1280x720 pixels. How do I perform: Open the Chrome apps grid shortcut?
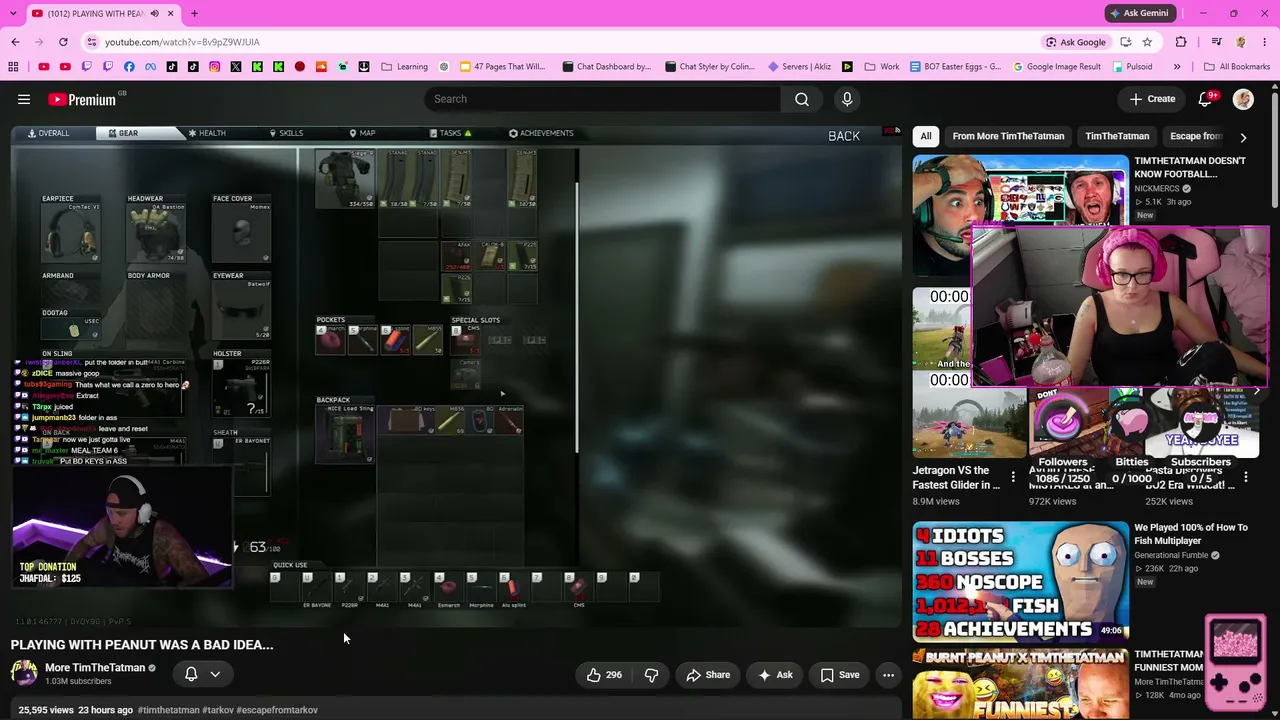(13, 67)
